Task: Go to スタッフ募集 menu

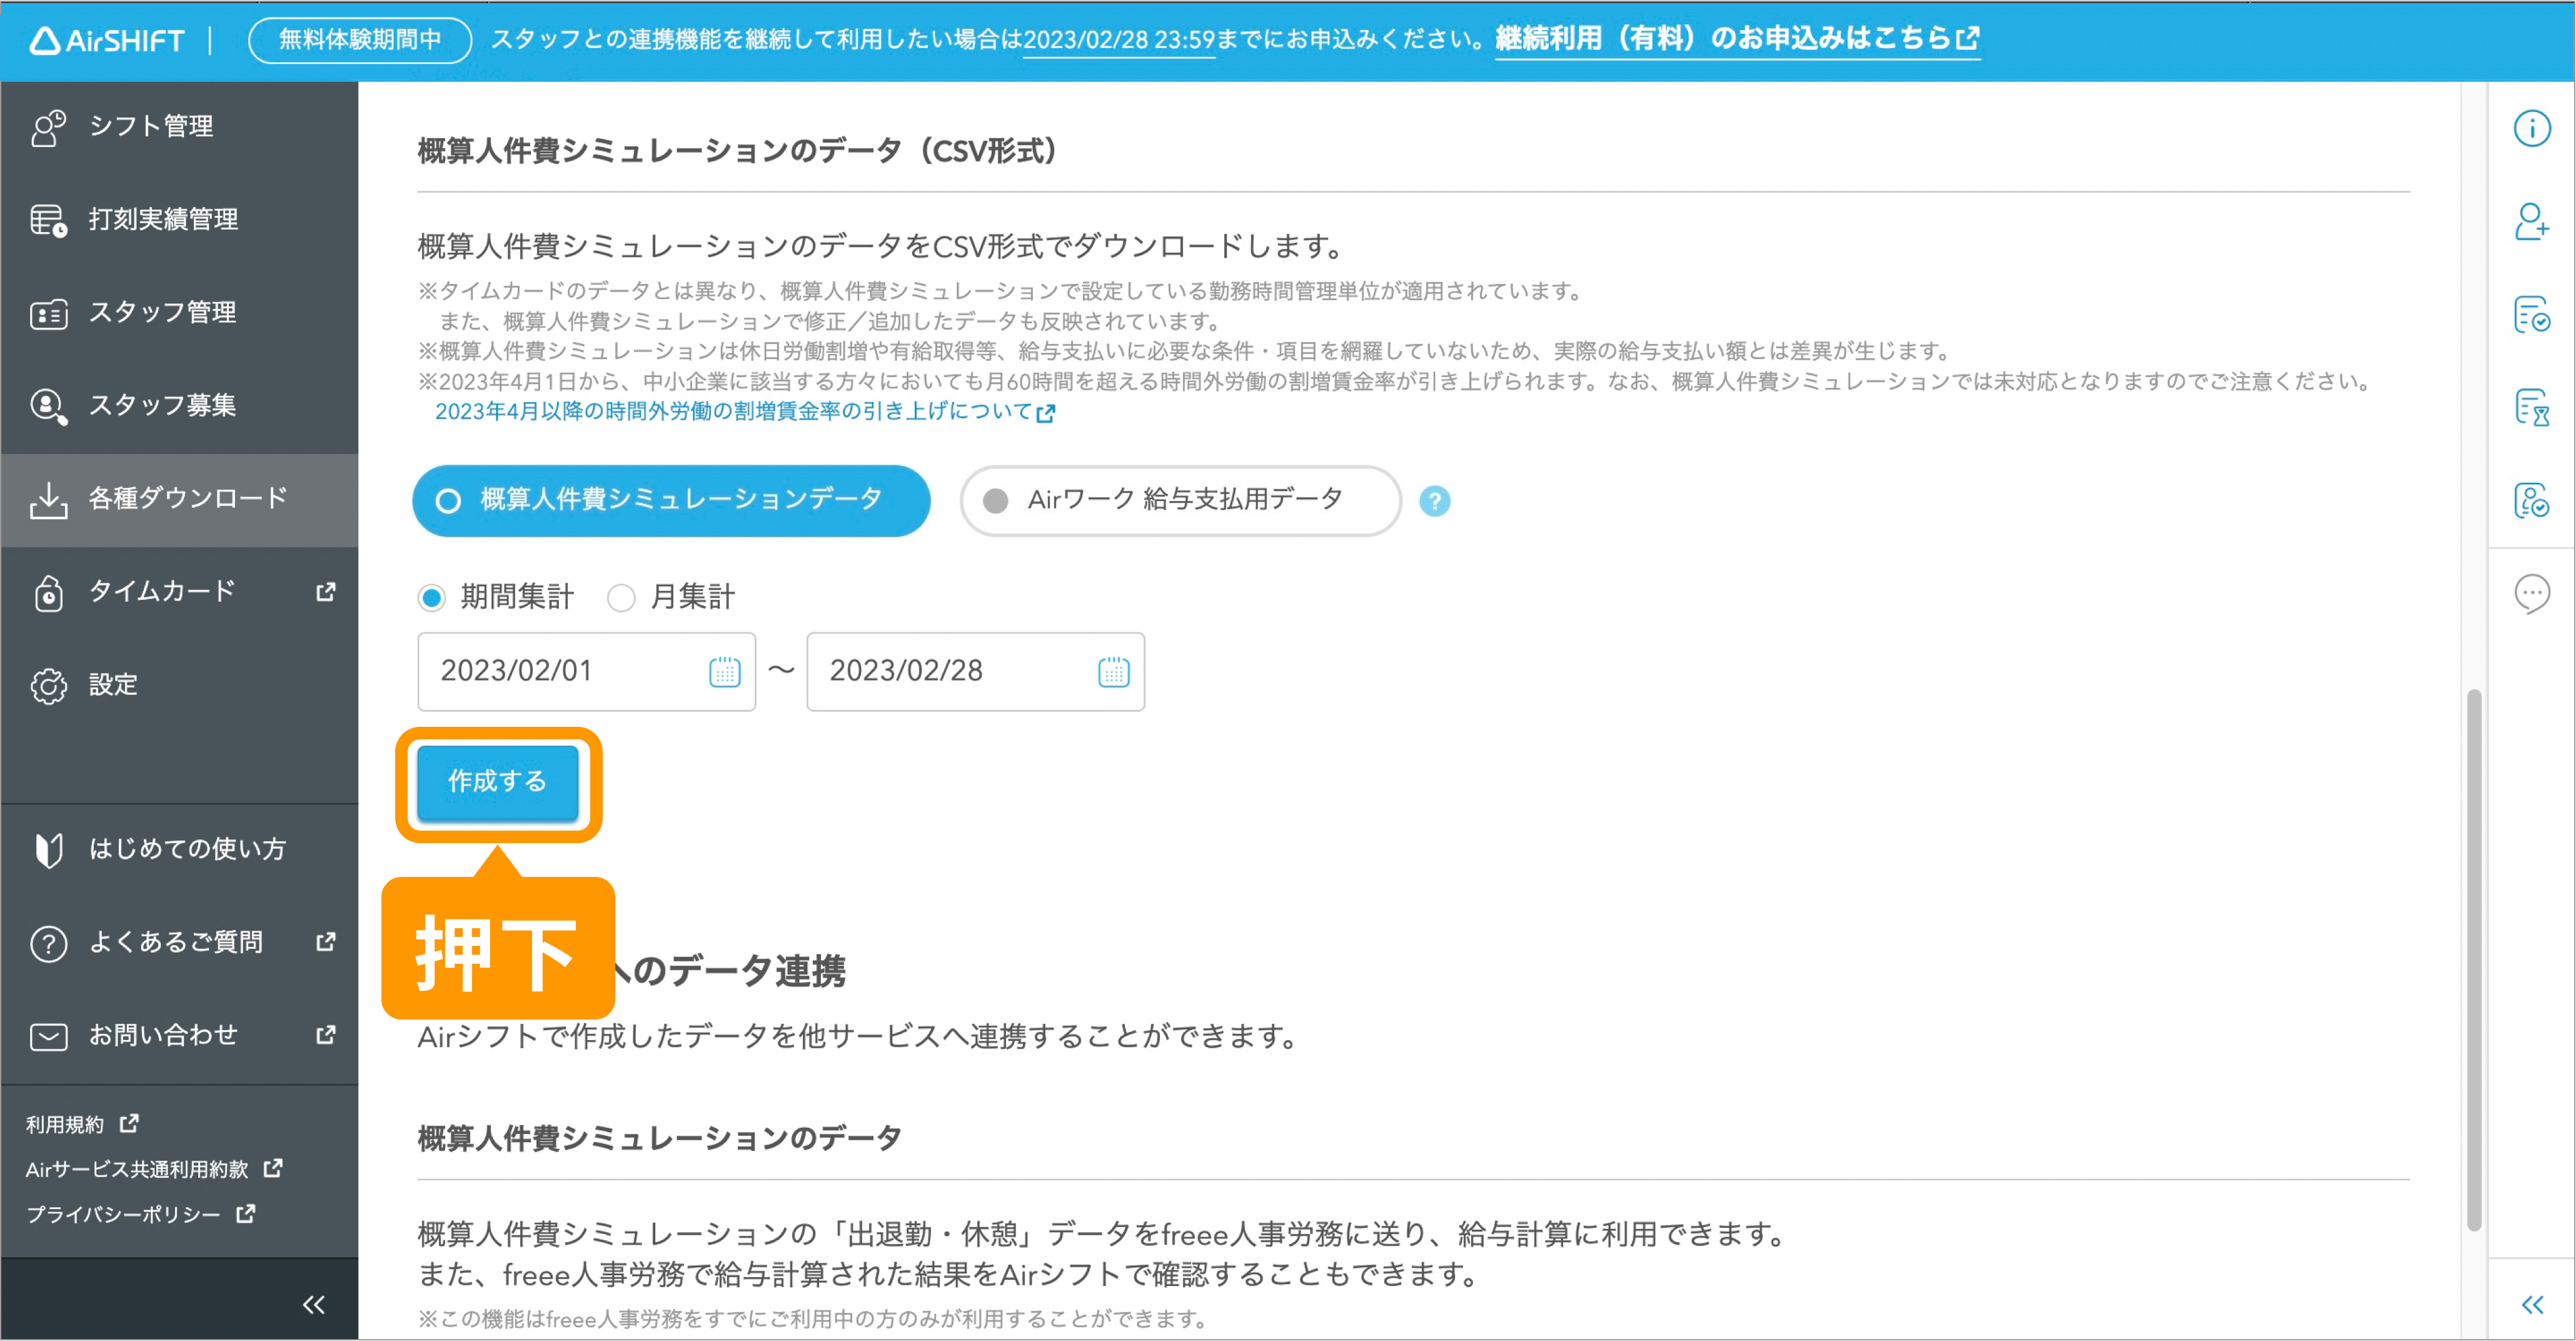Action: [179, 405]
